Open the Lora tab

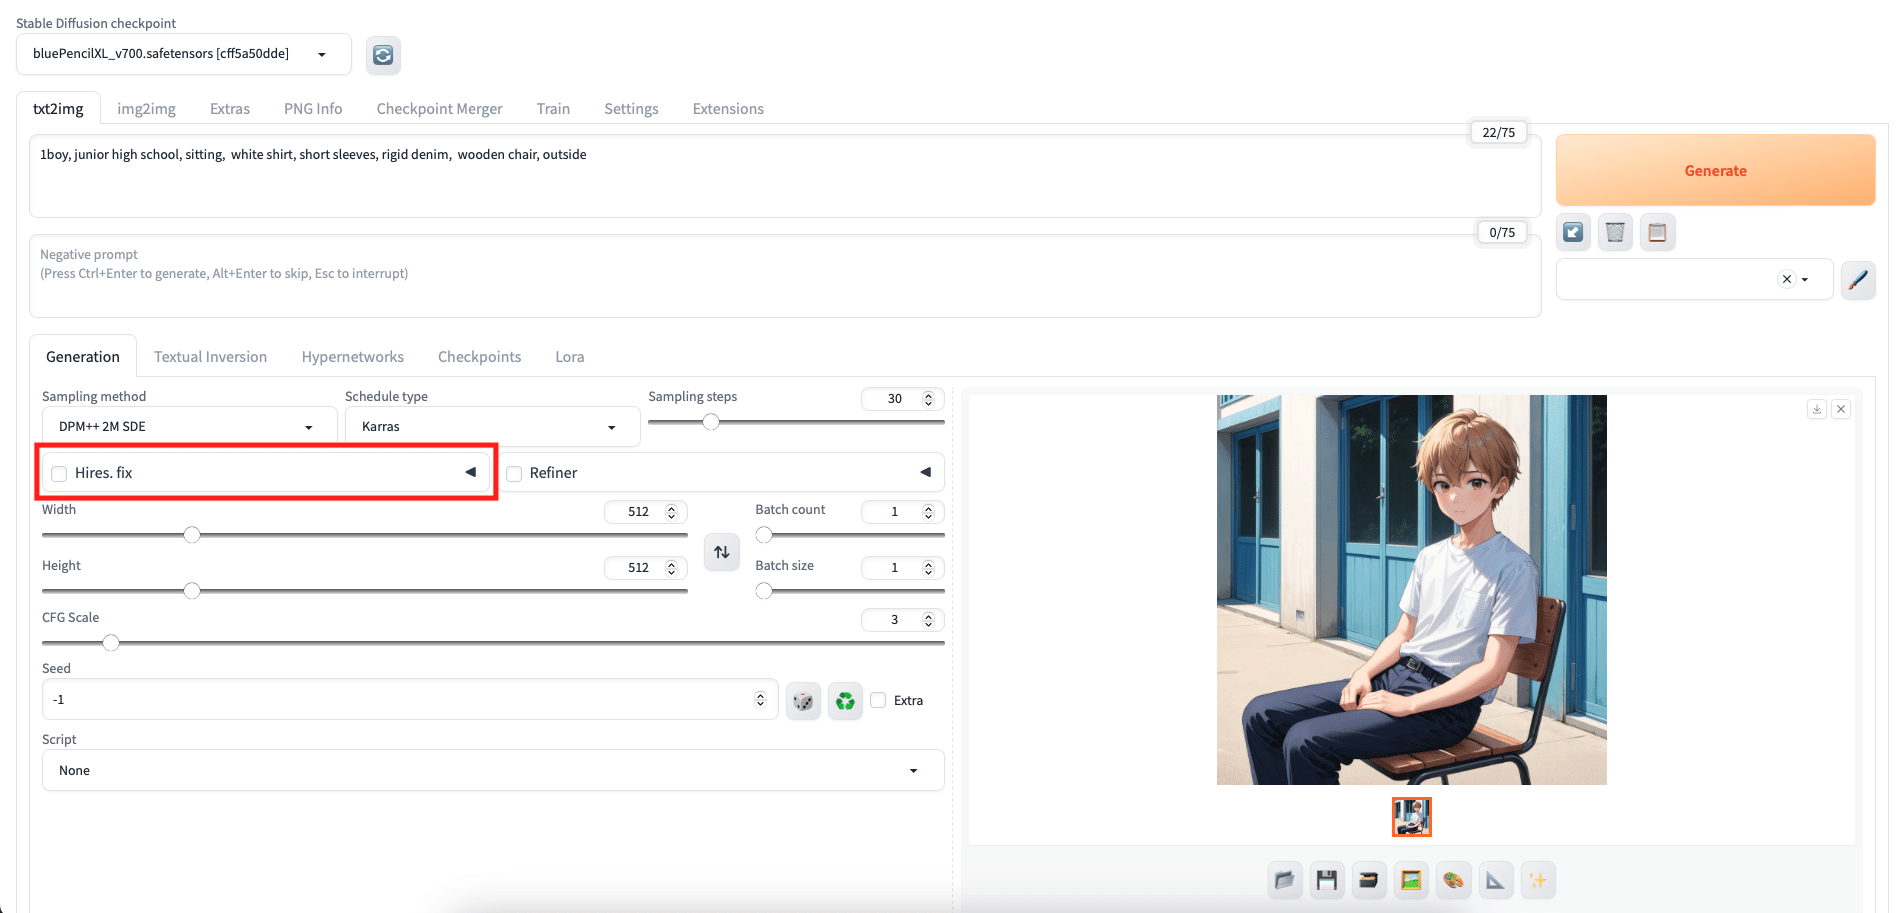[x=569, y=357]
